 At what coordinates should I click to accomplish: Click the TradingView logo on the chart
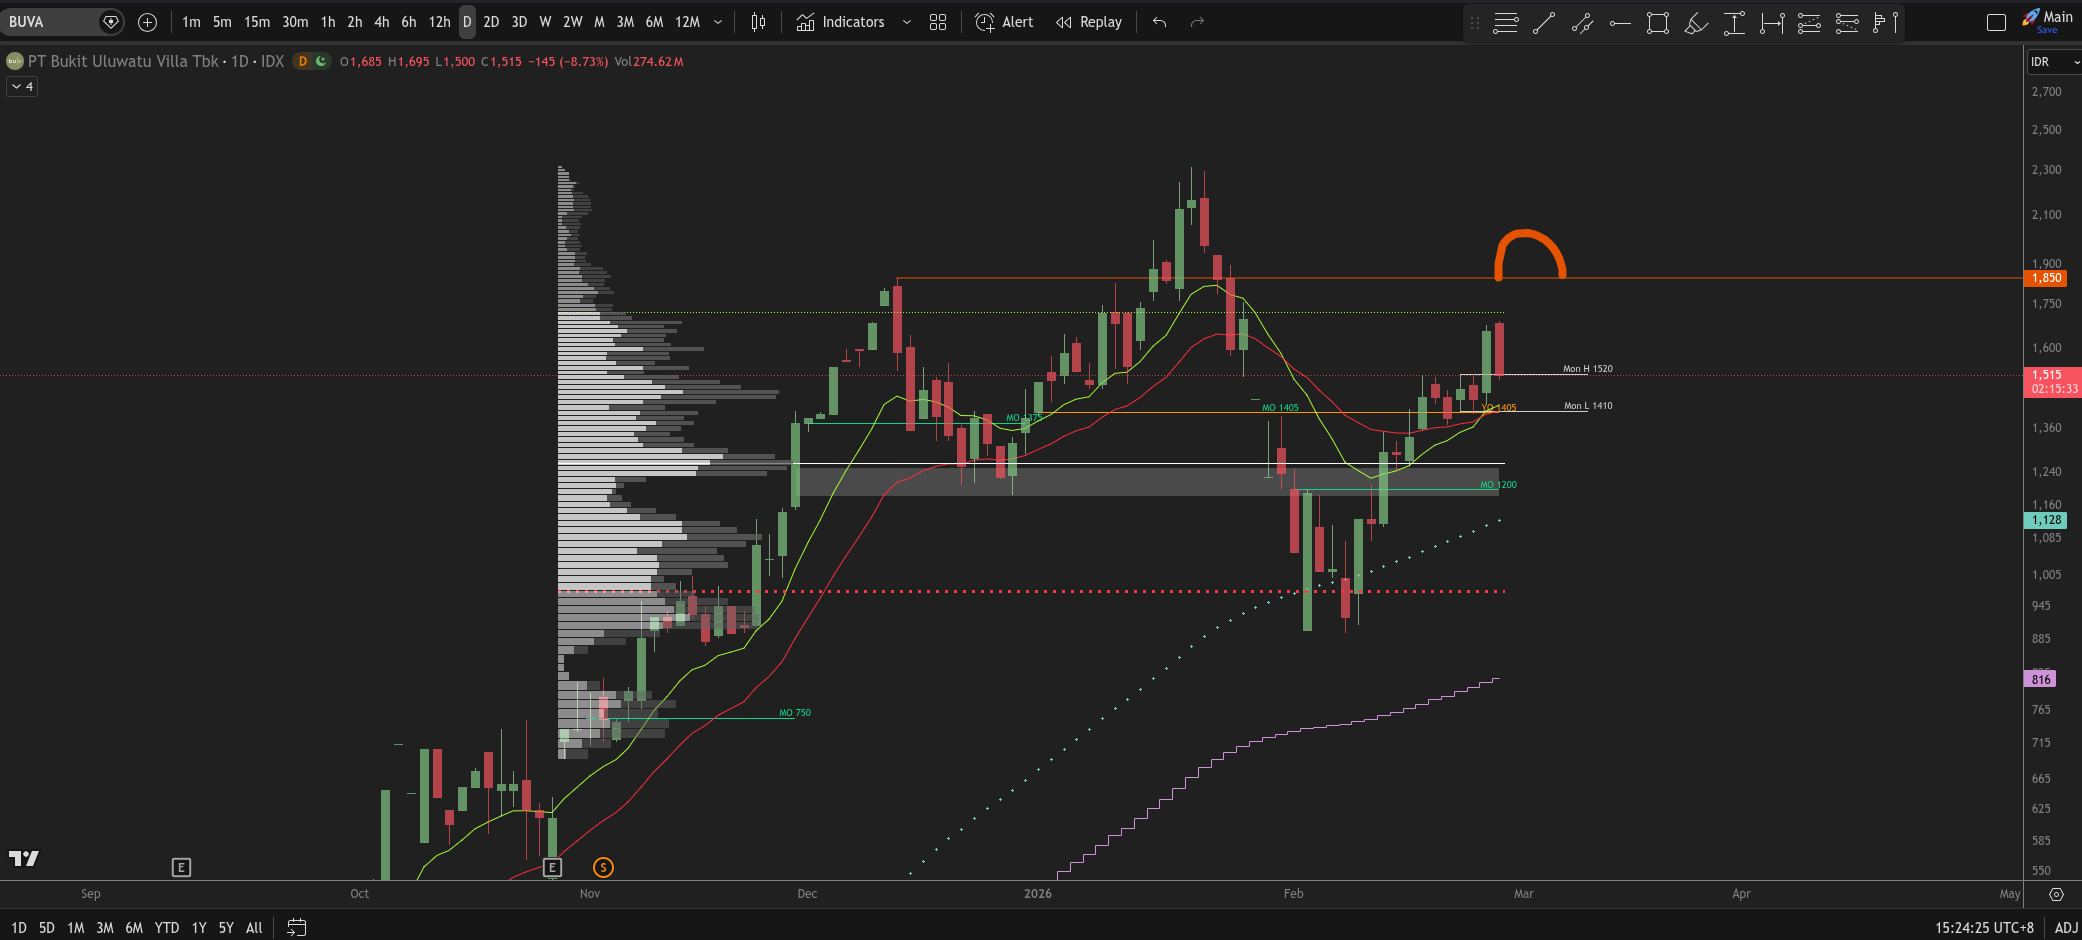click(x=24, y=858)
